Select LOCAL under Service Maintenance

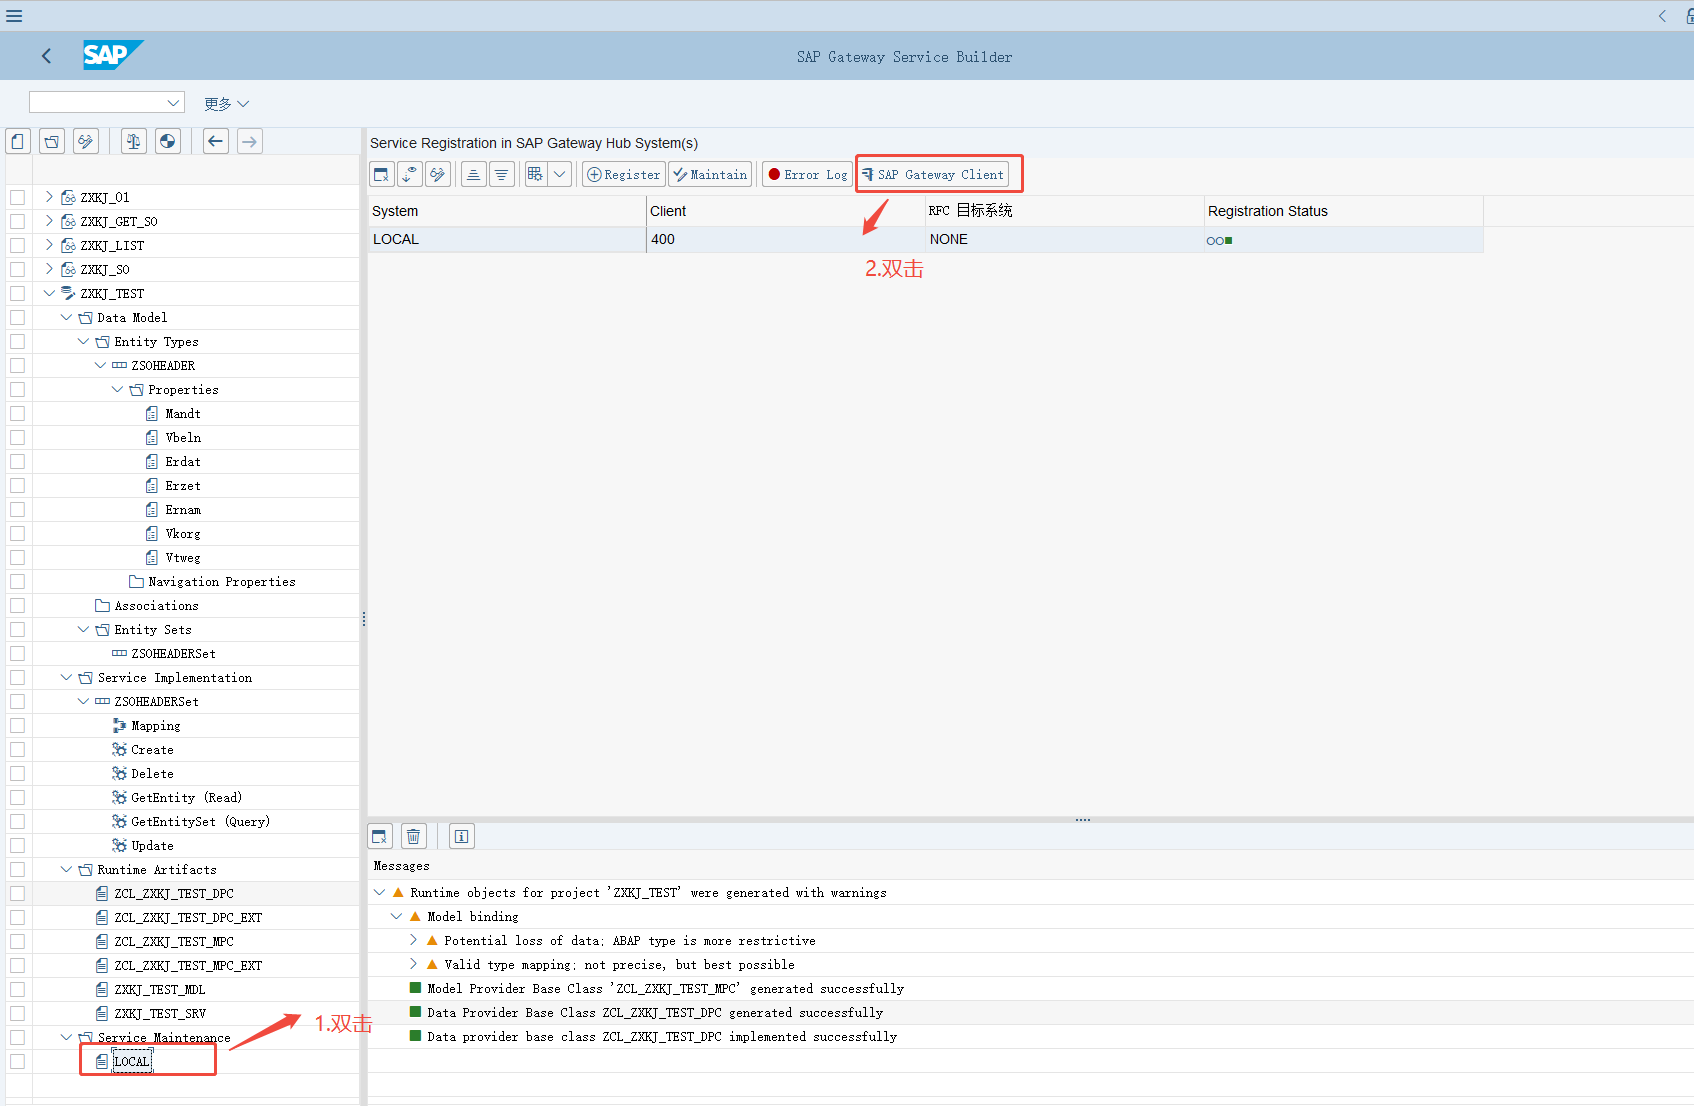coord(132,1062)
